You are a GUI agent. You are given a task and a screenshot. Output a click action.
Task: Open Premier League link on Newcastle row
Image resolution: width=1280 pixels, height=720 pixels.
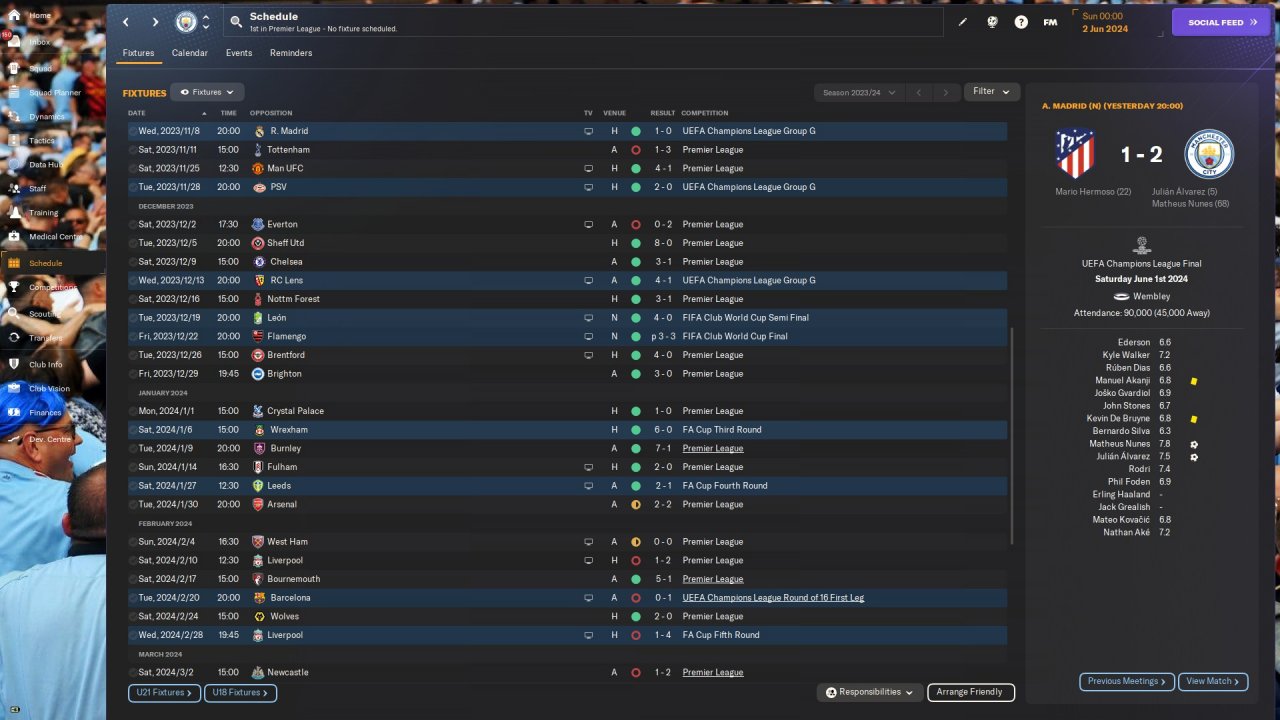point(713,672)
